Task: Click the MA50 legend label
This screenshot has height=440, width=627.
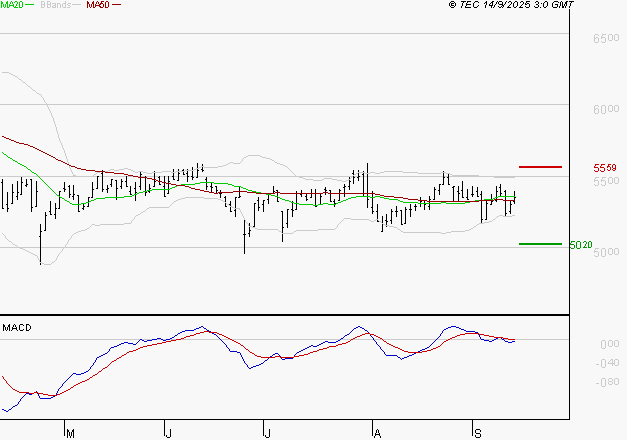Action: [97, 6]
